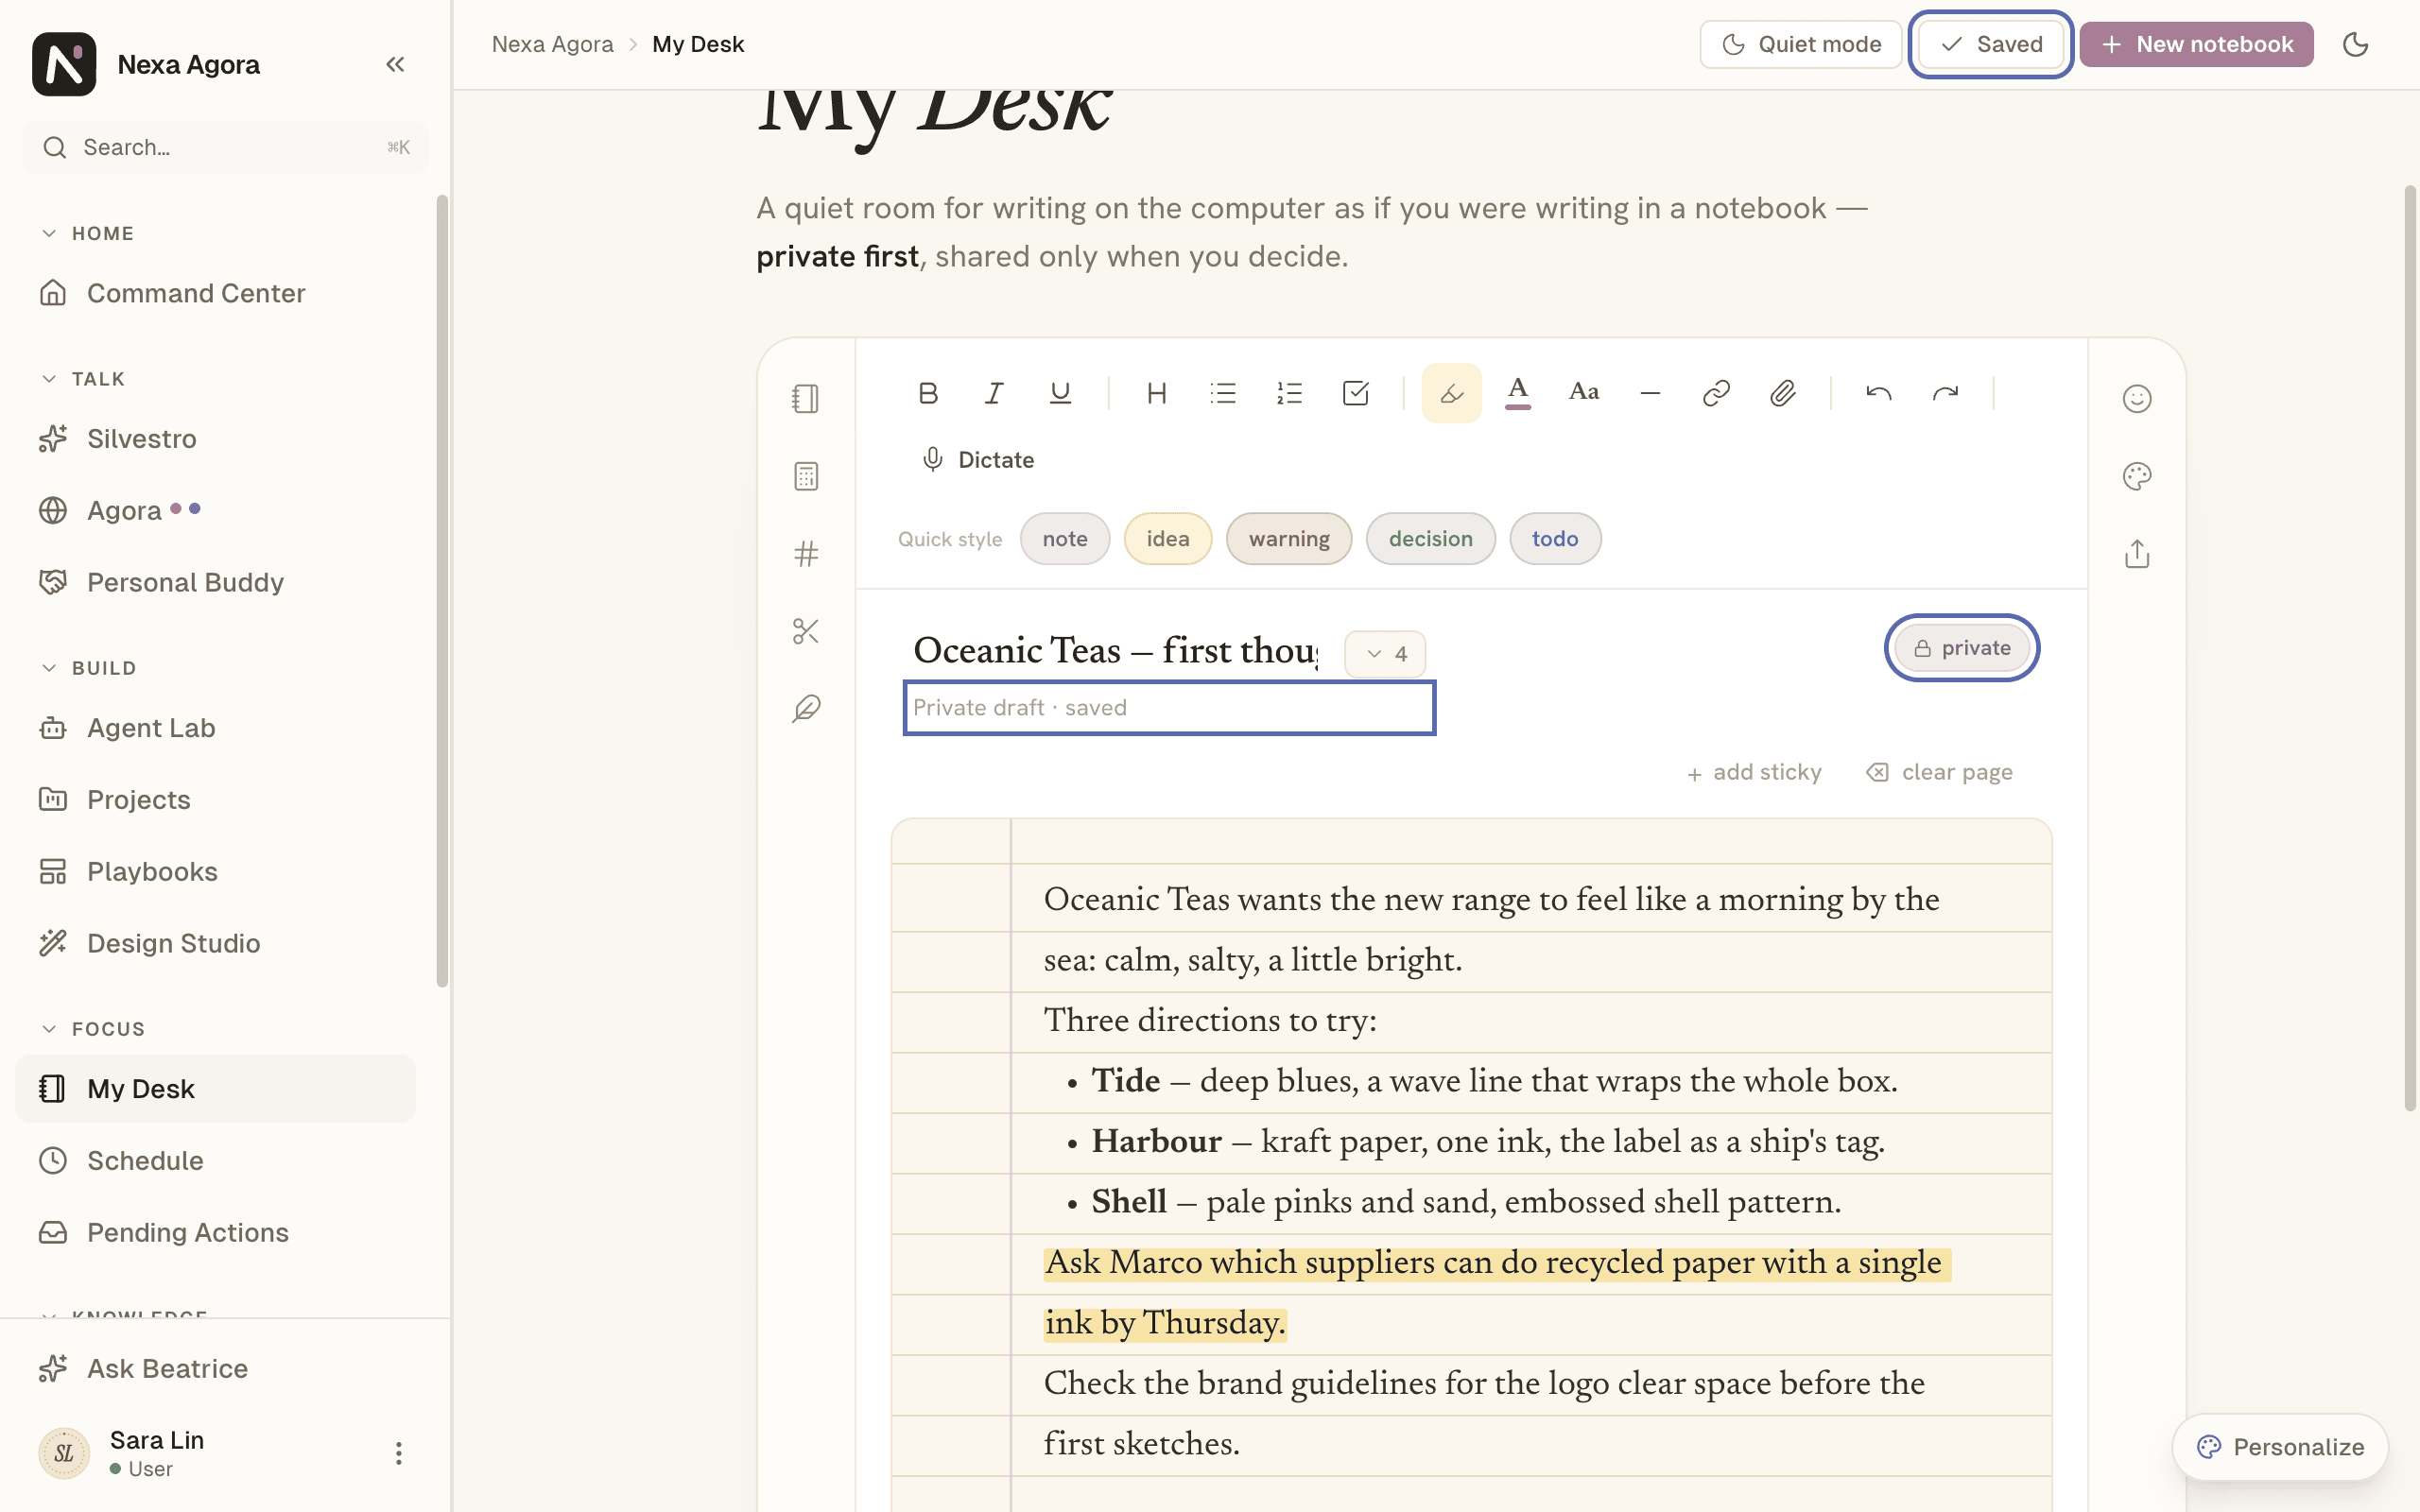Select the feather pen tool
2420x1512 pixels.
click(x=806, y=709)
